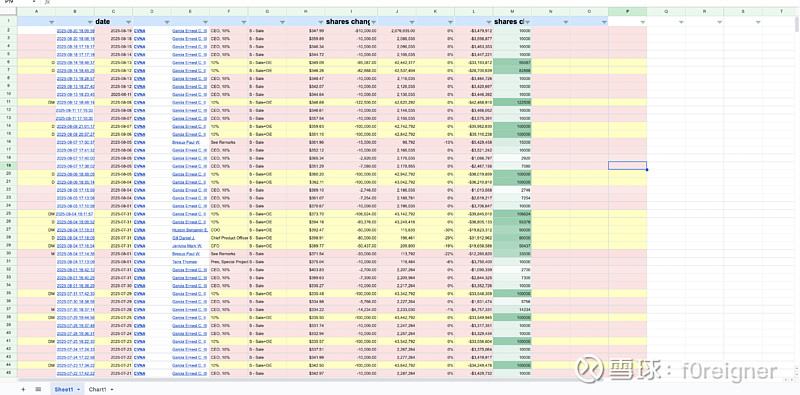
Task: Open the CVNA link in row 2
Action: 139,31
